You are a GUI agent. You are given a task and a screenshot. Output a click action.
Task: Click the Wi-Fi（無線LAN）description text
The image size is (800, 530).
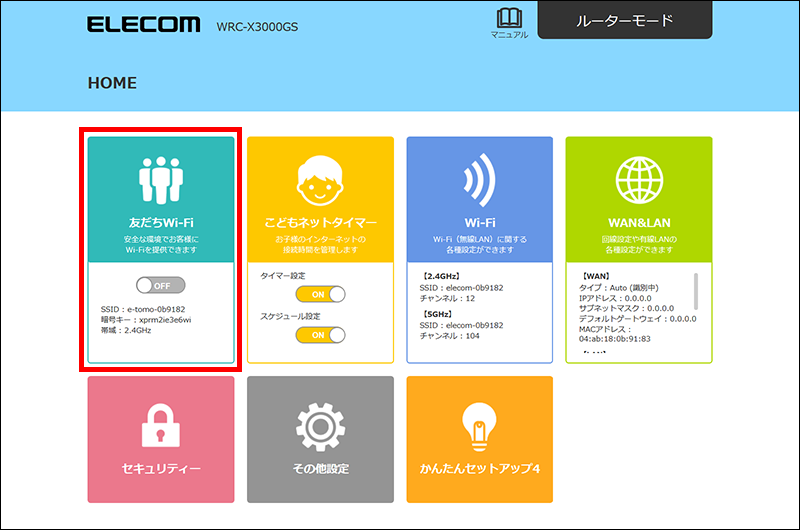480,244
